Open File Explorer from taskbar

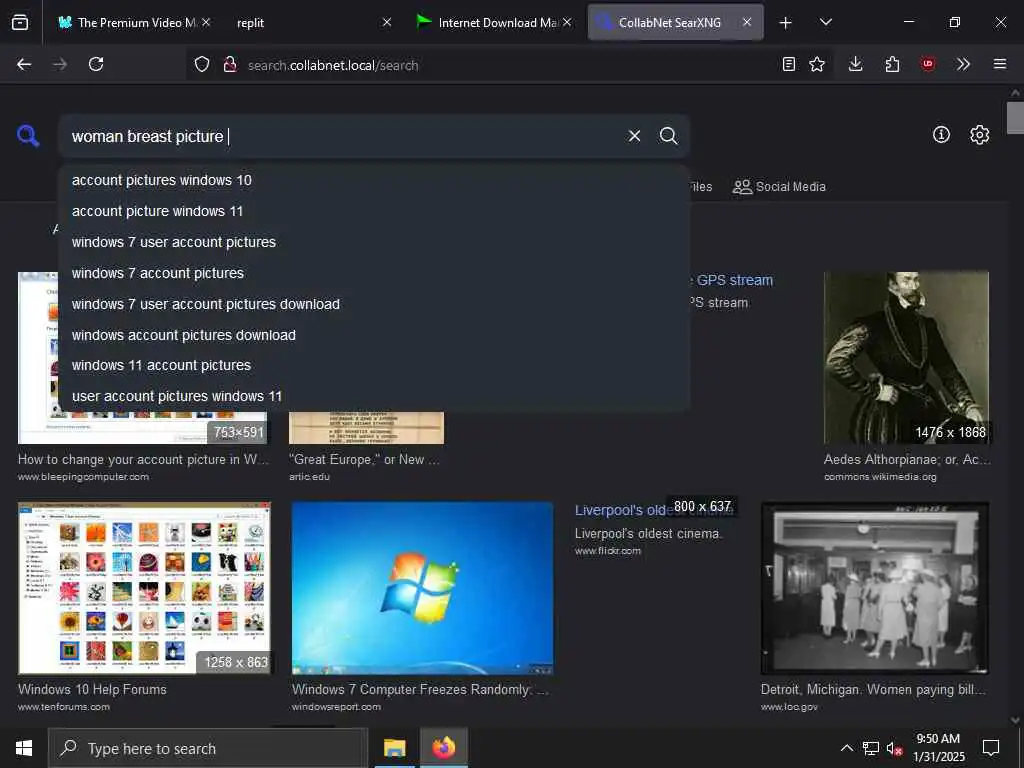tap(394, 748)
